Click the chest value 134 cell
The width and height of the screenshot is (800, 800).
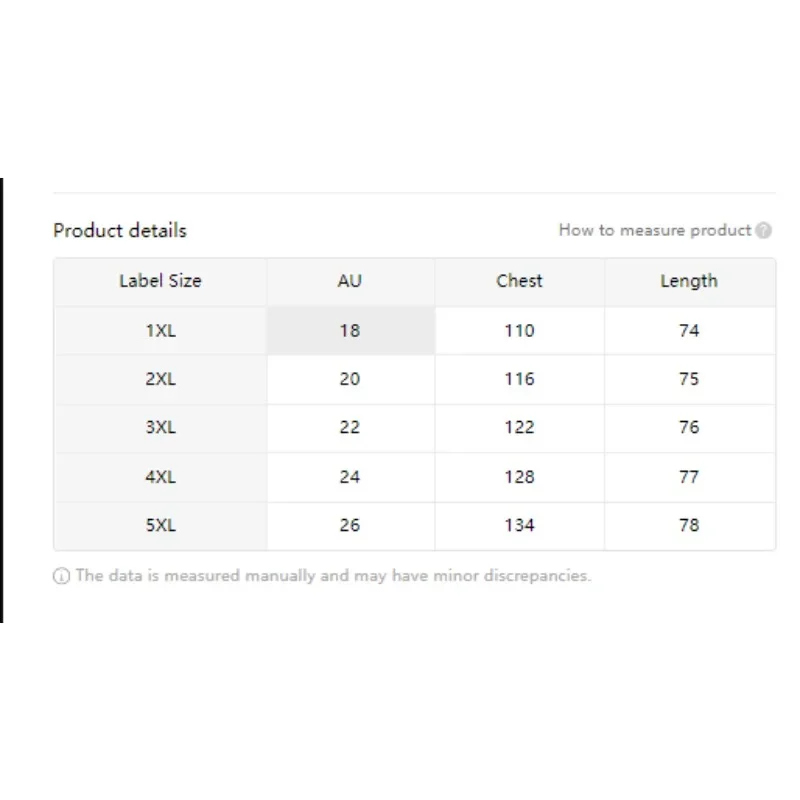point(519,526)
